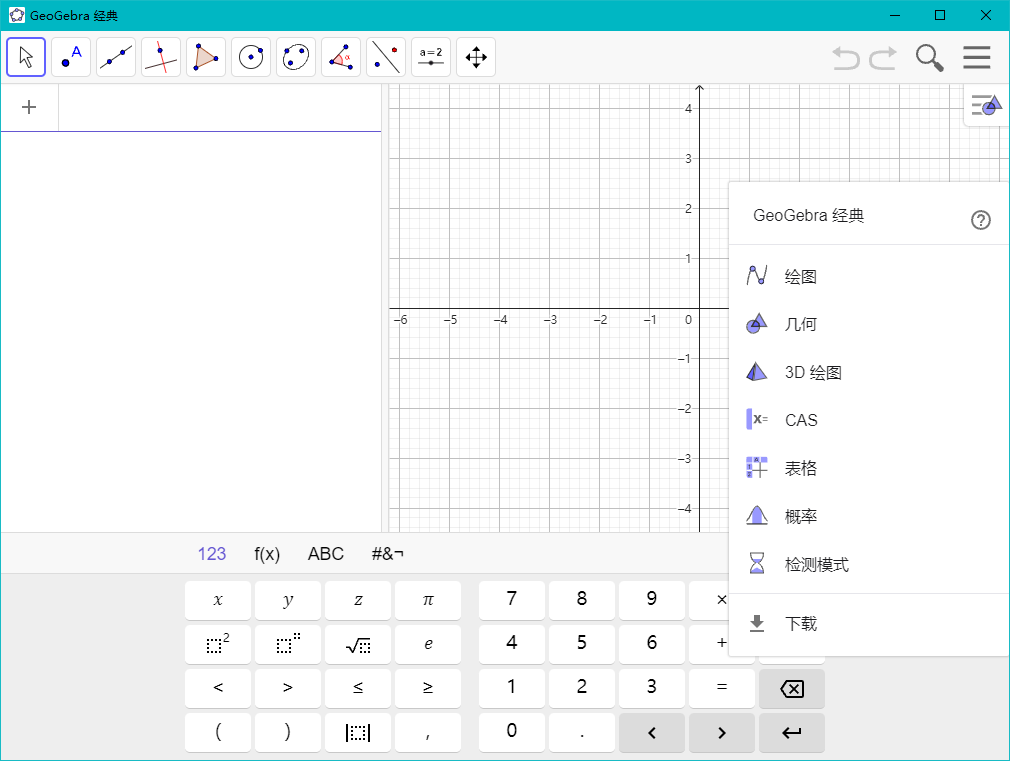Switch keyboard to 123 tab
This screenshot has width=1010, height=761.
212,554
